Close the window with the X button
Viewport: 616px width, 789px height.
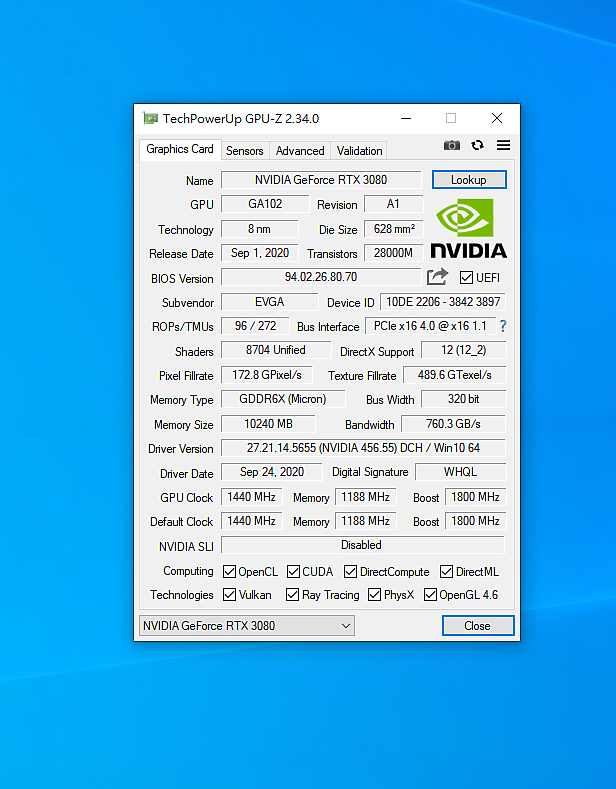pos(497,118)
